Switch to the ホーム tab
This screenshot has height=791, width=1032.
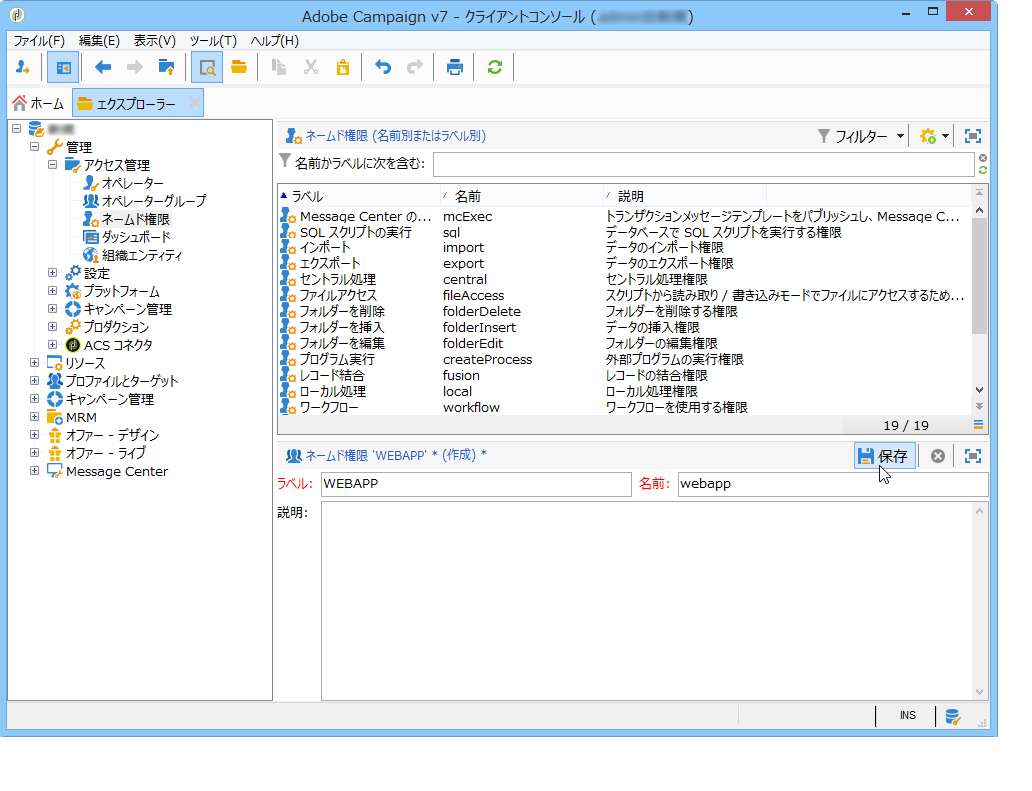pos(38,103)
